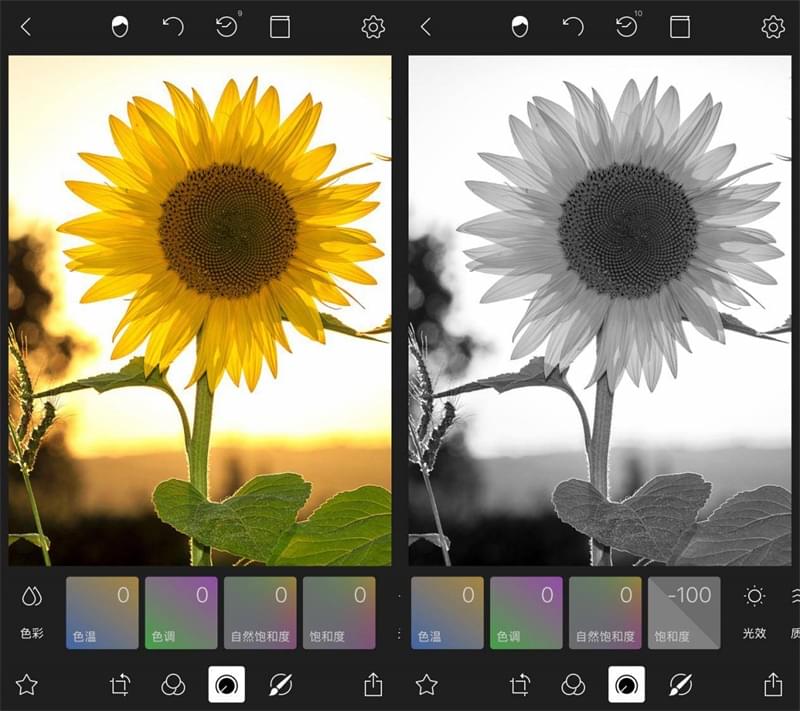Undo last edit on the black-and-white screen

click(x=573, y=27)
